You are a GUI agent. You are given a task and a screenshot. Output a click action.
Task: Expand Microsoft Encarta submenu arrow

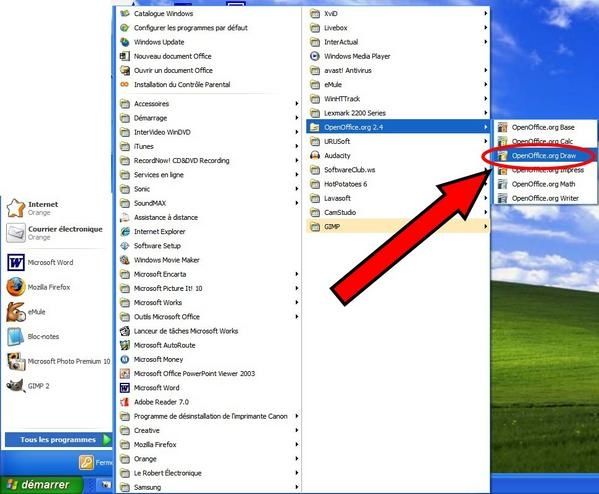pyautogui.click(x=296, y=274)
